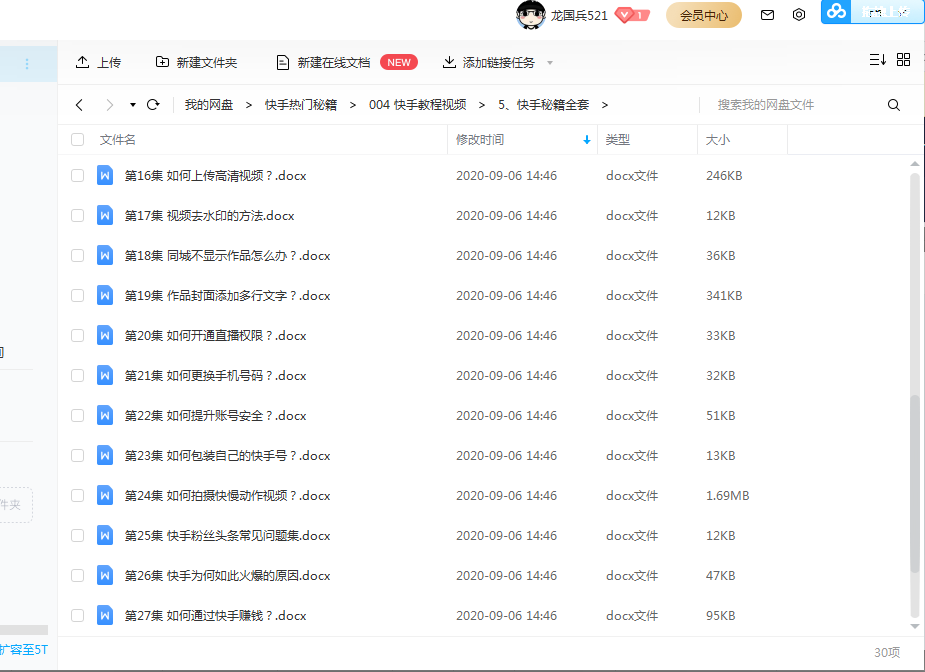Click the docx icon of 第23集 如何包装自己的快手号
This screenshot has width=925, height=672.
coord(105,455)
